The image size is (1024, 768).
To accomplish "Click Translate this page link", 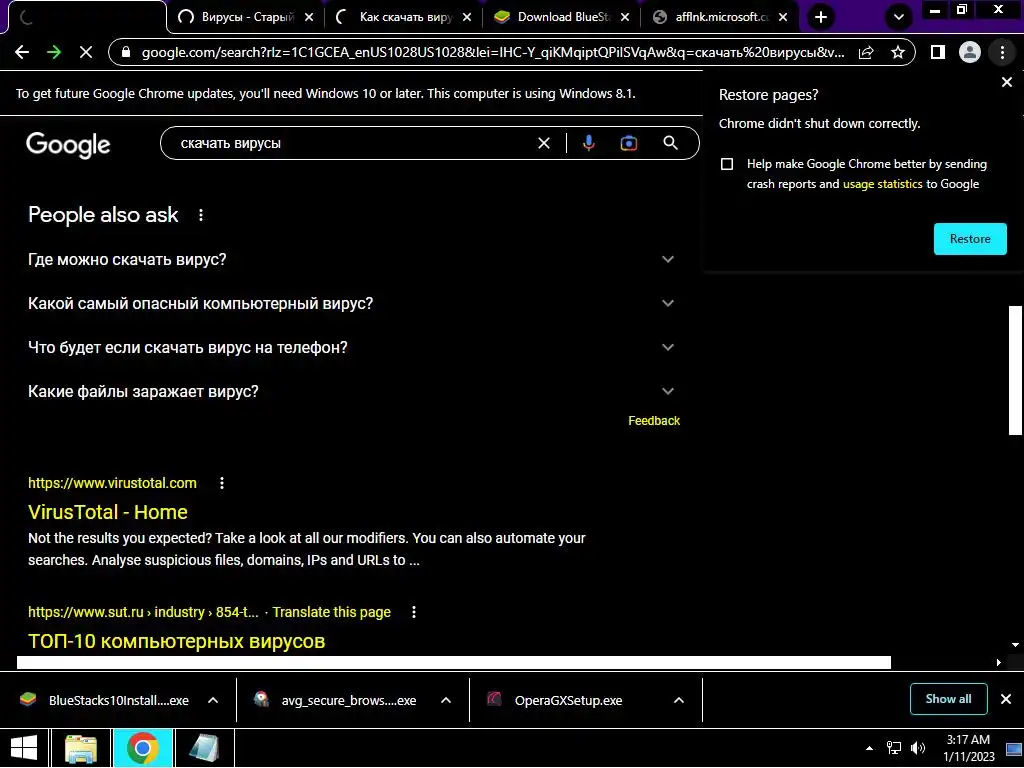I will 332,613.
